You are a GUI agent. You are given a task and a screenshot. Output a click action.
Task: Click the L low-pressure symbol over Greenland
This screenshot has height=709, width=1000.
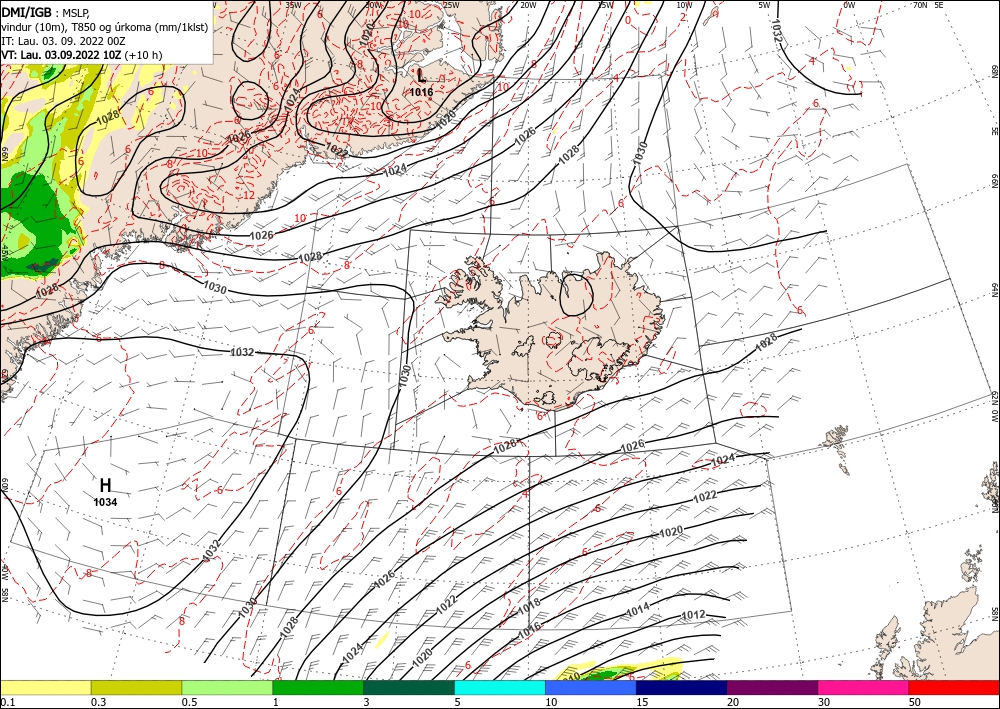point(421,76)
